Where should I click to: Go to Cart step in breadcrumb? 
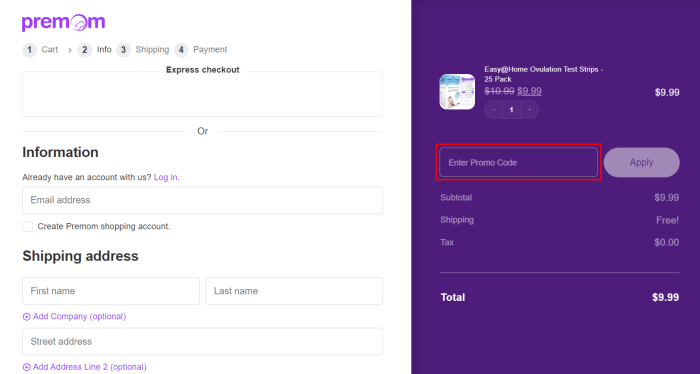(x=41, y=50)
